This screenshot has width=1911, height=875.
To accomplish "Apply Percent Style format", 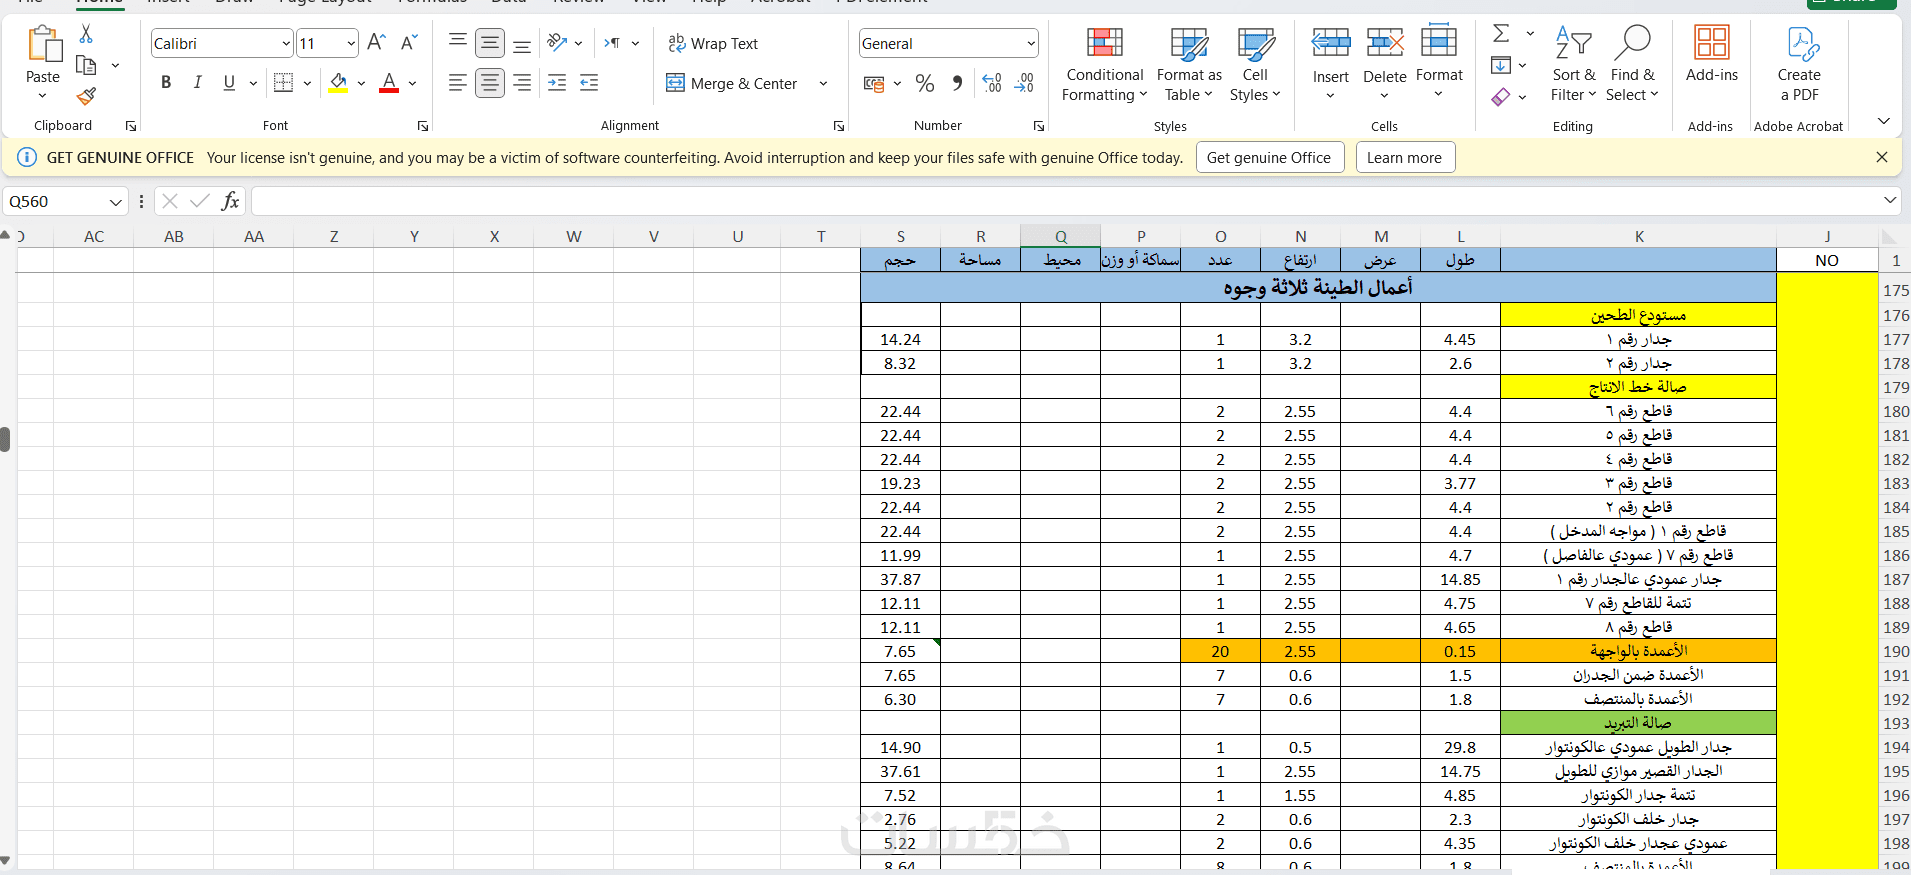I will (x=925, y=83).
